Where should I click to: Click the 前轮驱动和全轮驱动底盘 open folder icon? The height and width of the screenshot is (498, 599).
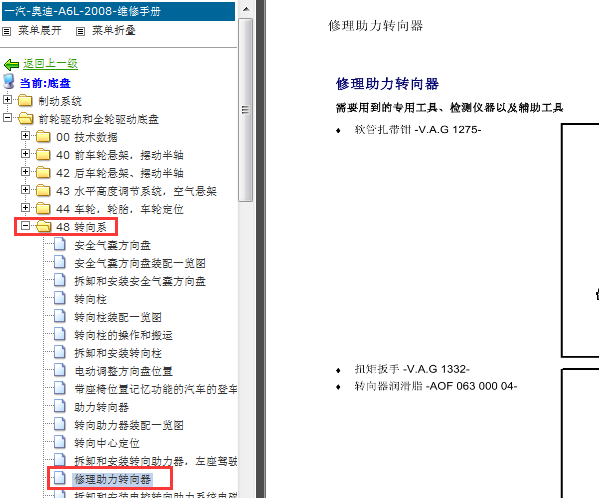(26, 118)
